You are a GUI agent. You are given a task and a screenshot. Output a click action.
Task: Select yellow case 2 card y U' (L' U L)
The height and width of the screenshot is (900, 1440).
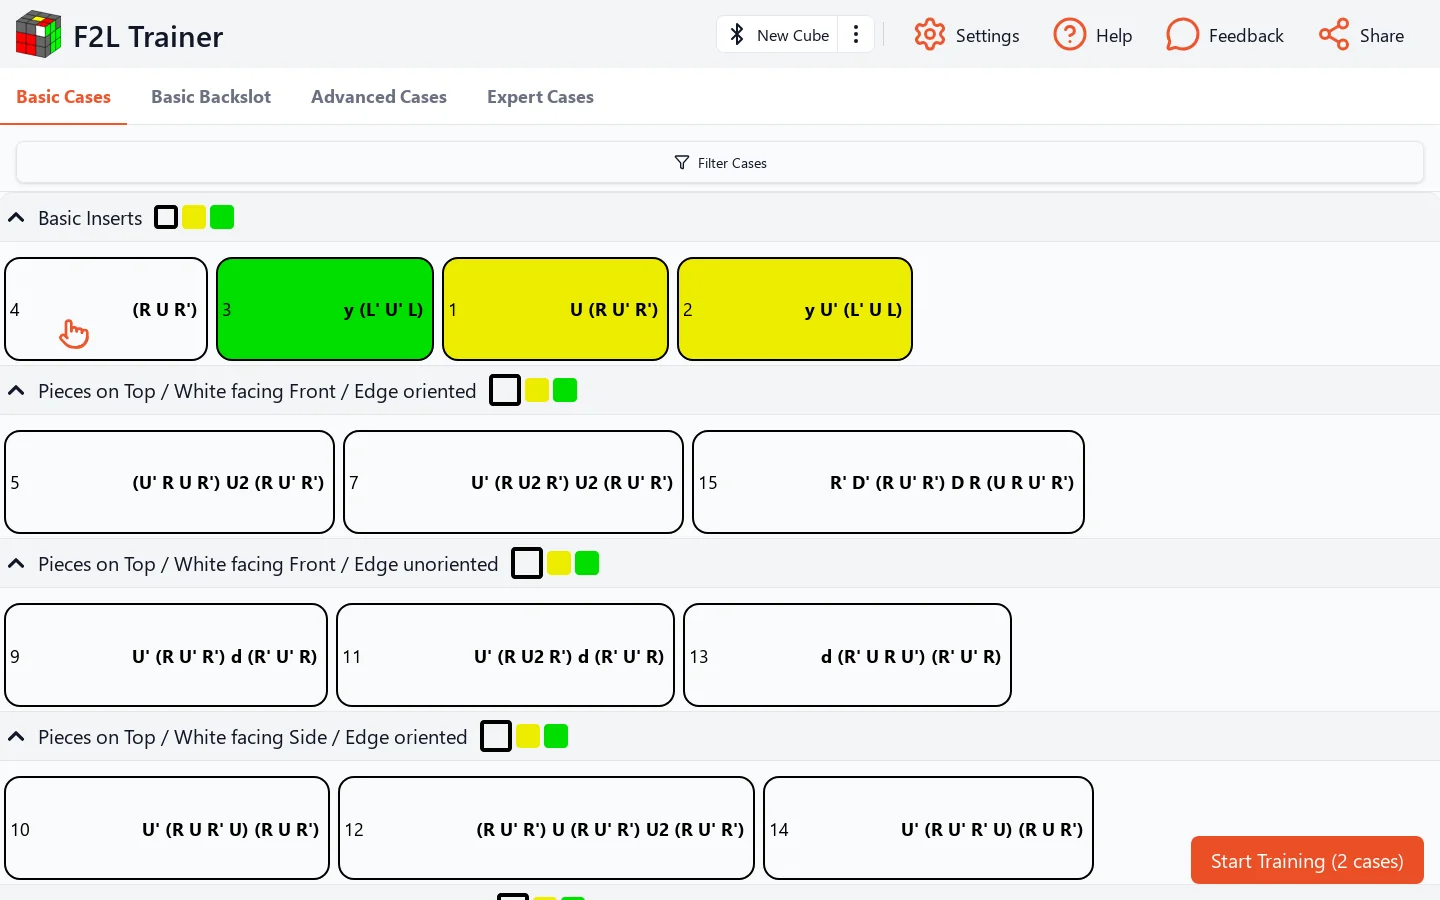point(795,309)
